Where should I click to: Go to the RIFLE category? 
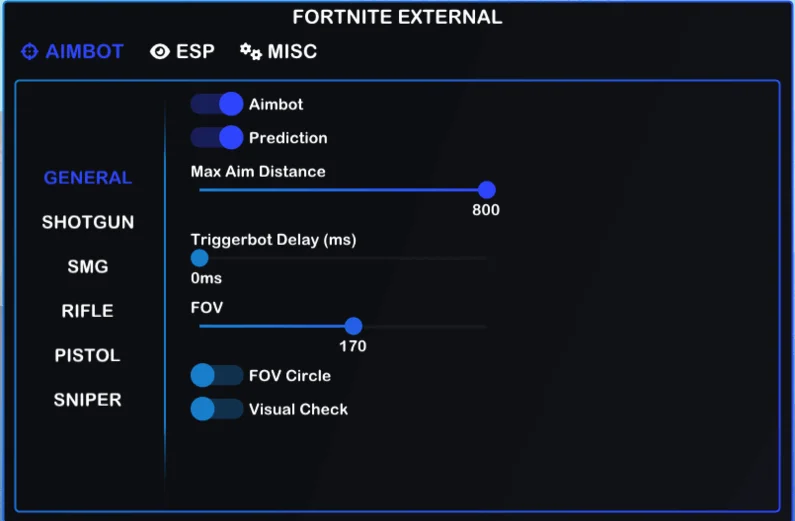pos(88,311)
